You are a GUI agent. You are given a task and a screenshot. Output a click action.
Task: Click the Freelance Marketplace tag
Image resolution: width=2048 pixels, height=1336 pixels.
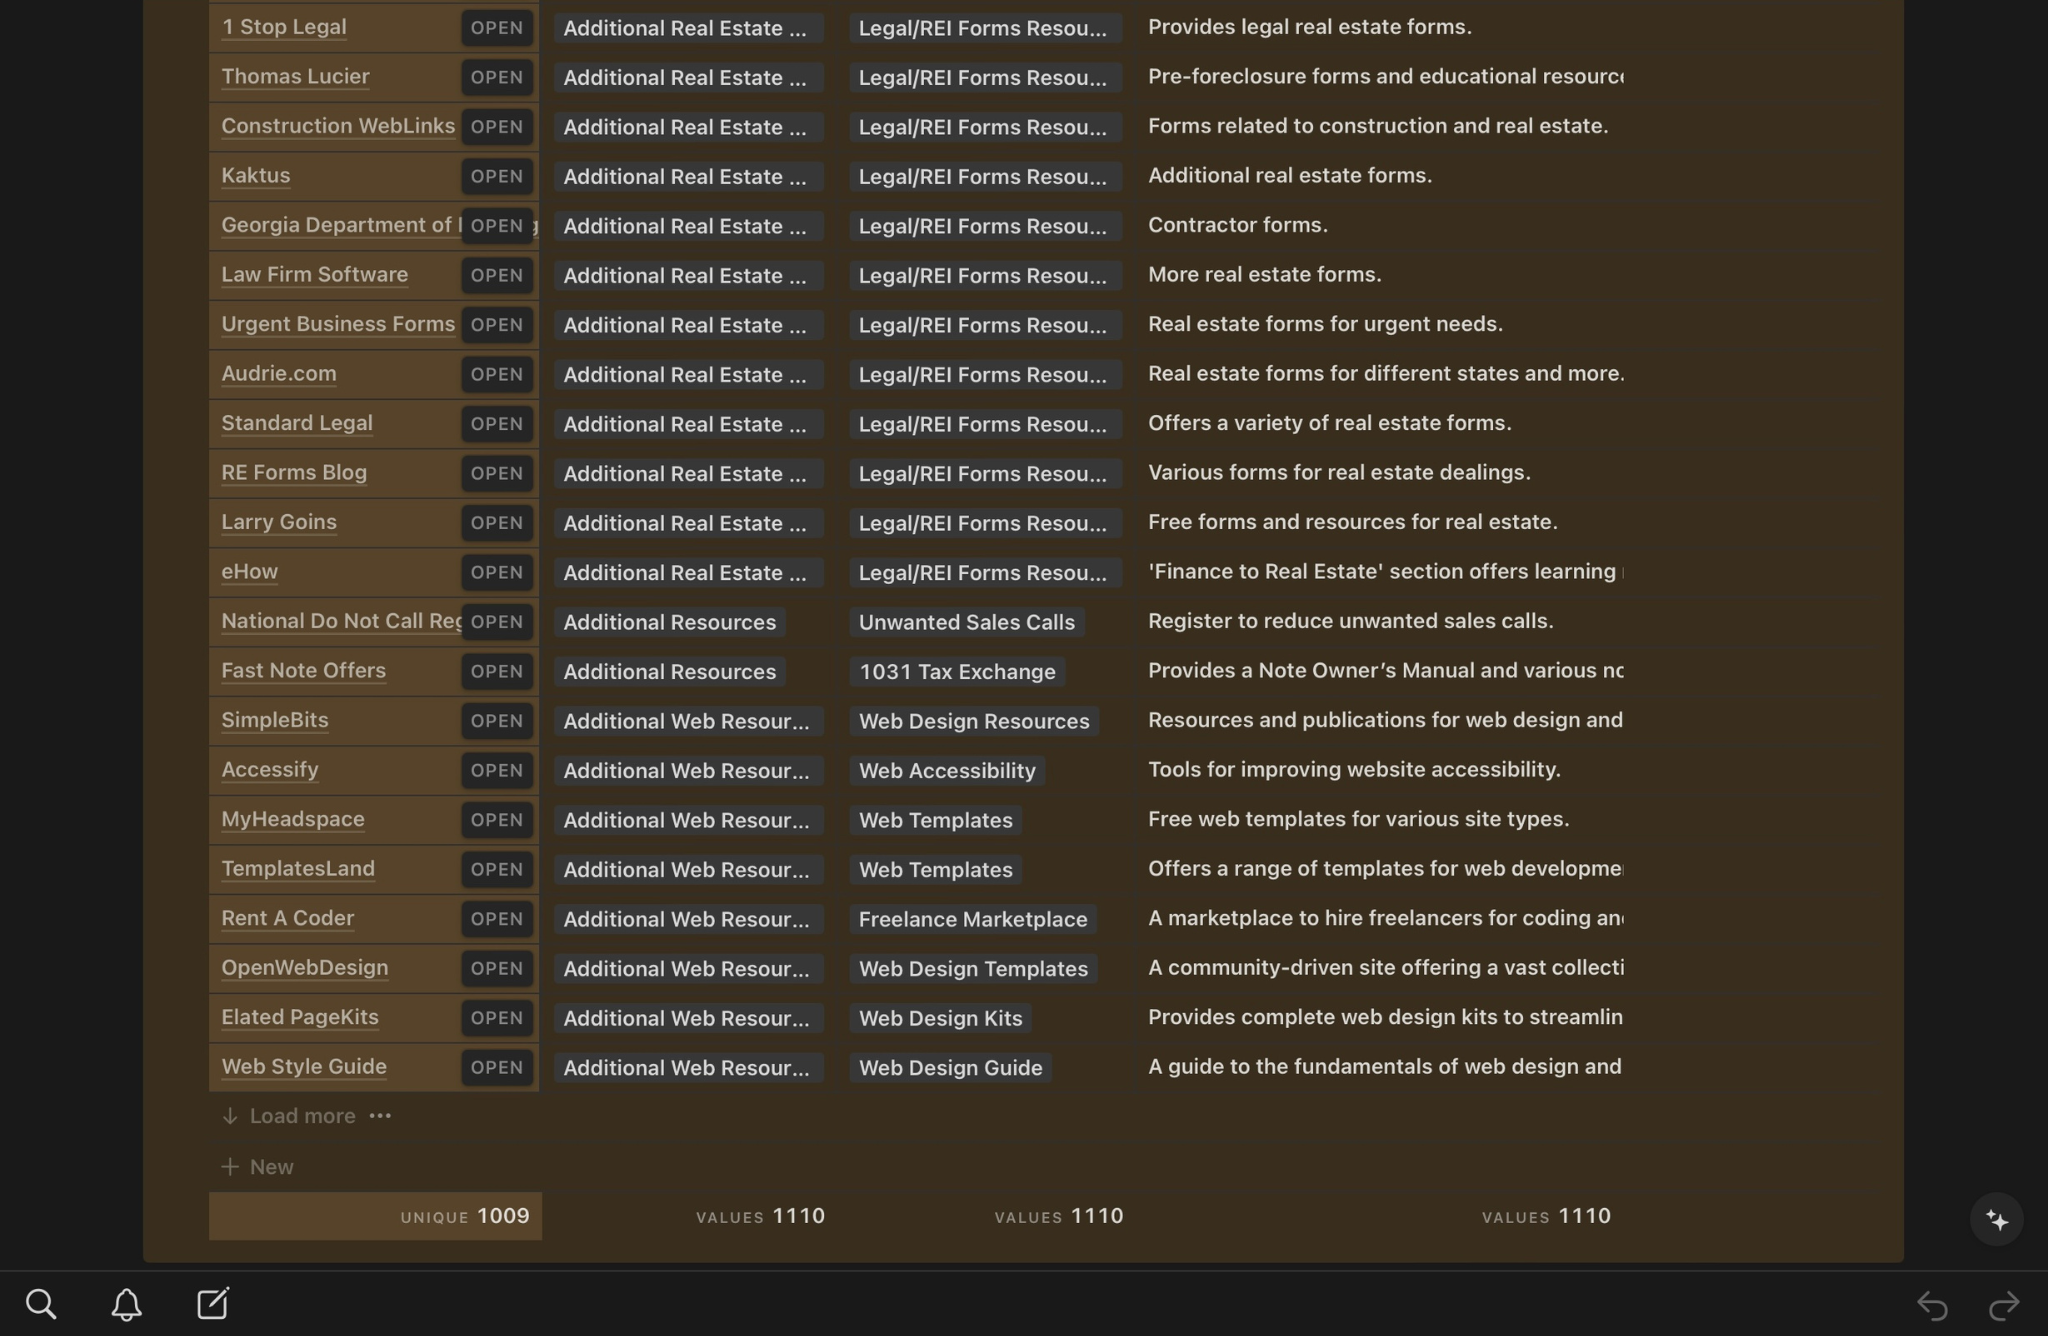tap(972, 920)
